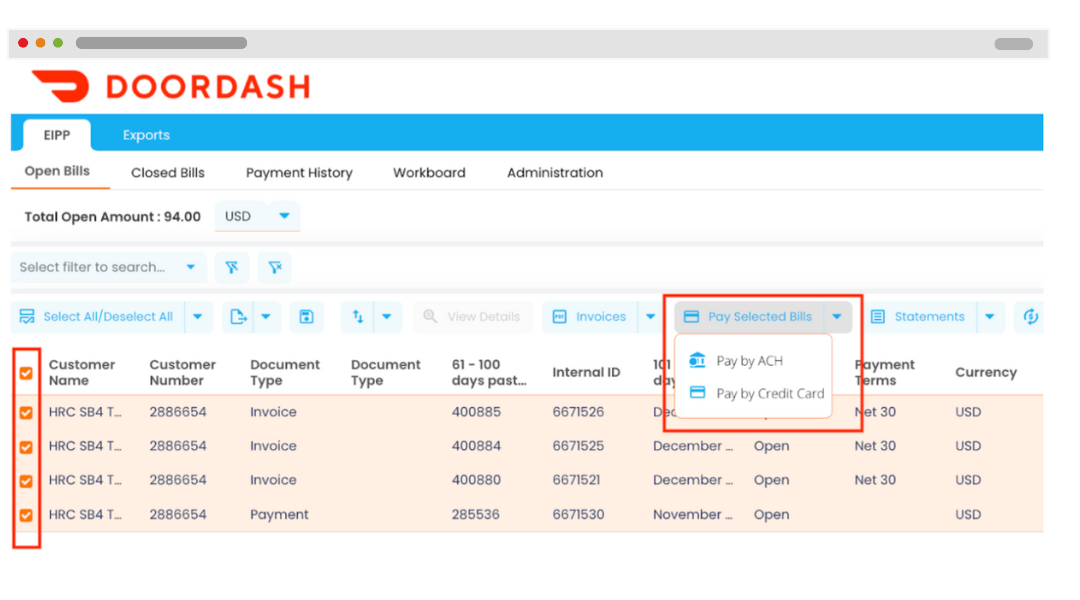1080x600 pixels.
Task: Open the Administration tab
Action: [x=555, y=173]
